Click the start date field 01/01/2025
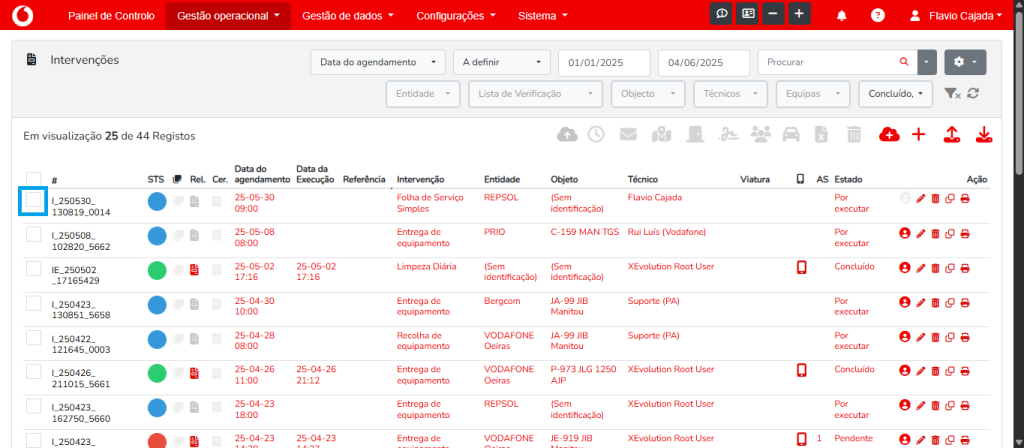This screenshot has width=1024, height=448. [x=604, y=63]
